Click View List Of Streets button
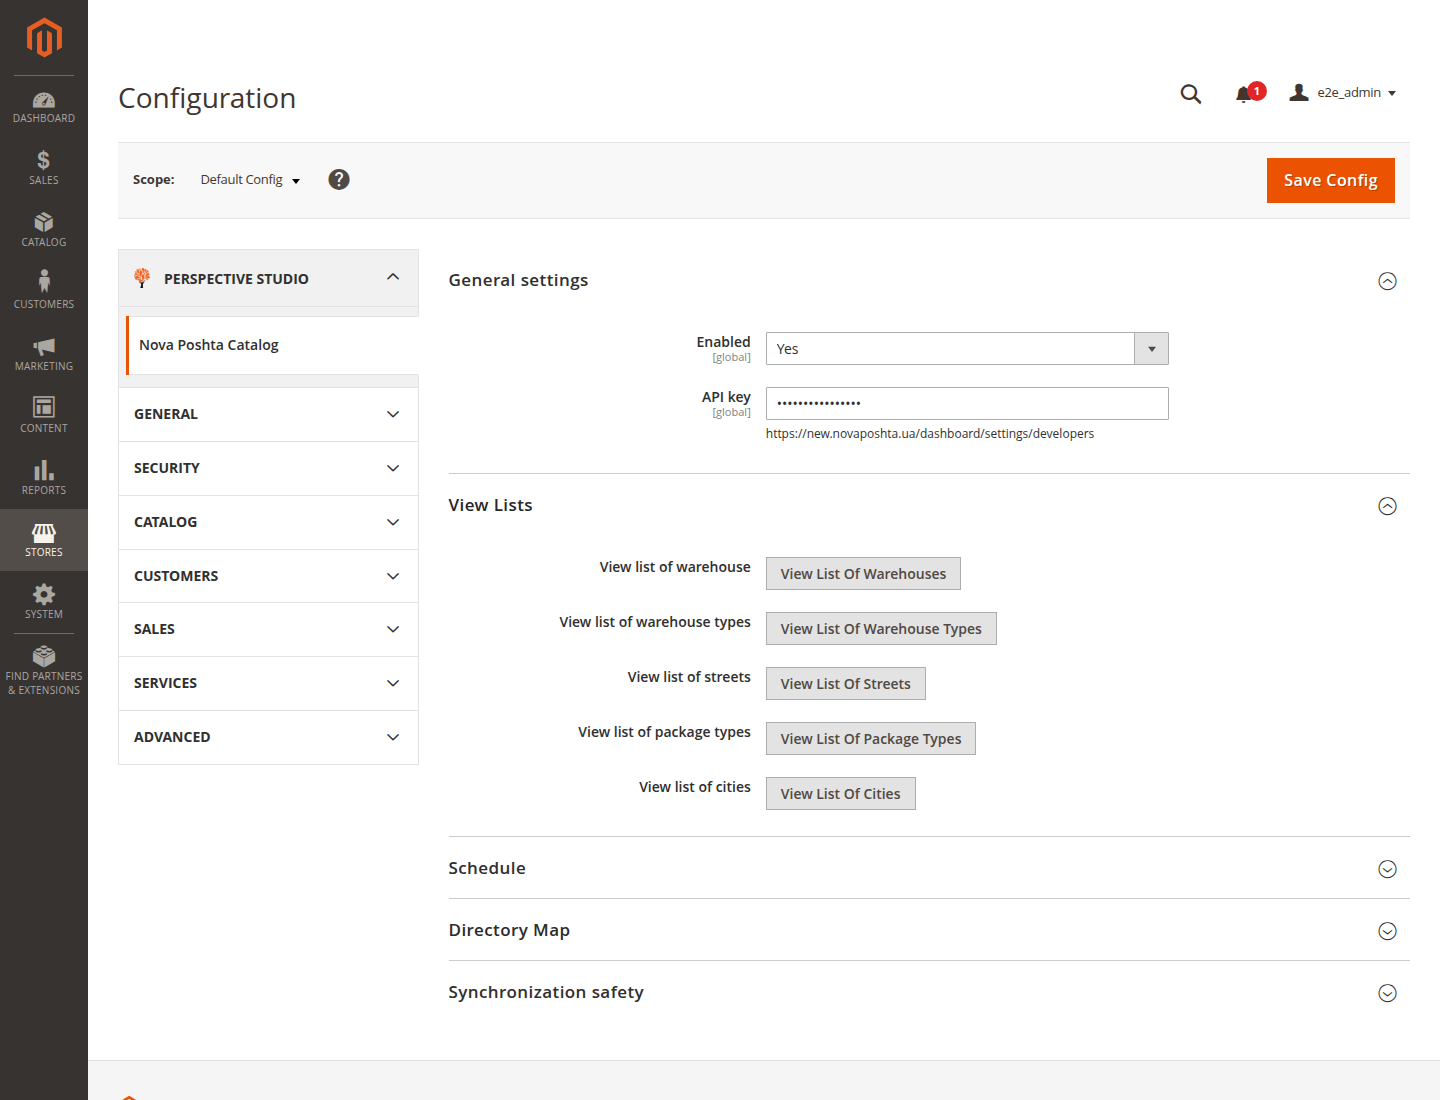Image resolution: width=1440 pixels, height=1100 pixels. click(x=845, y=684)
